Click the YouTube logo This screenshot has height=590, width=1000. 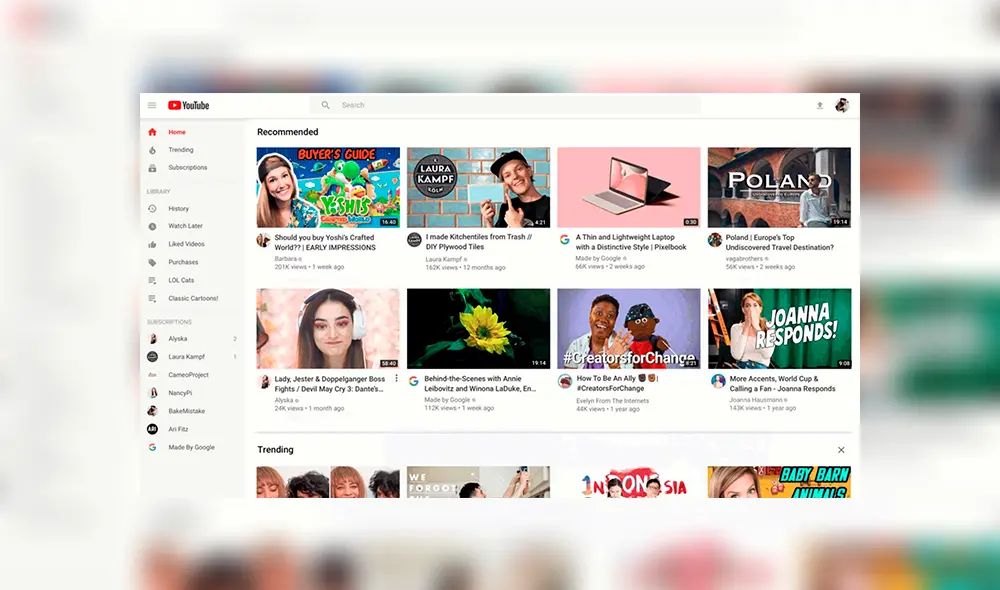188,105
